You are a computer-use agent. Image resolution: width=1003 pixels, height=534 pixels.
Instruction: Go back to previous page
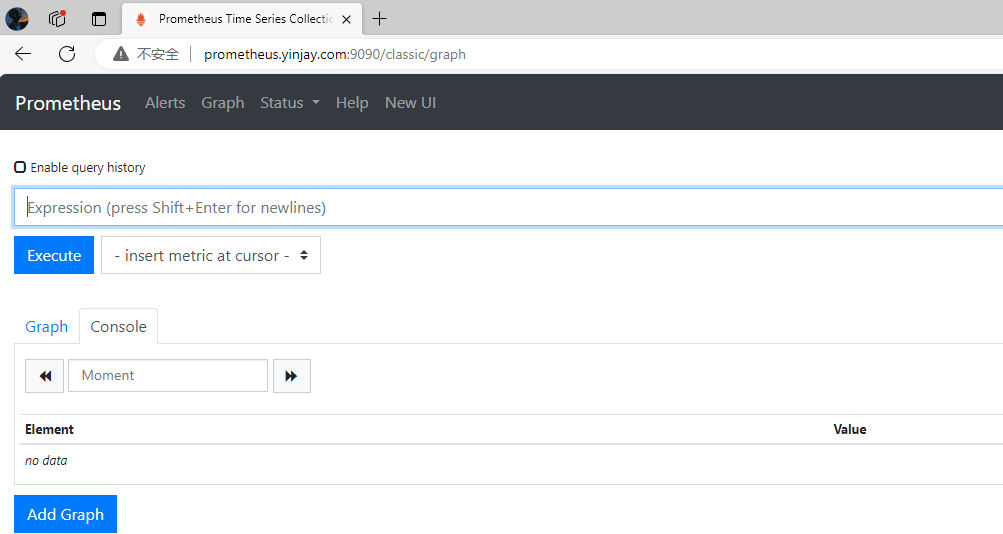pyautogui.click(x=23, y=54)
